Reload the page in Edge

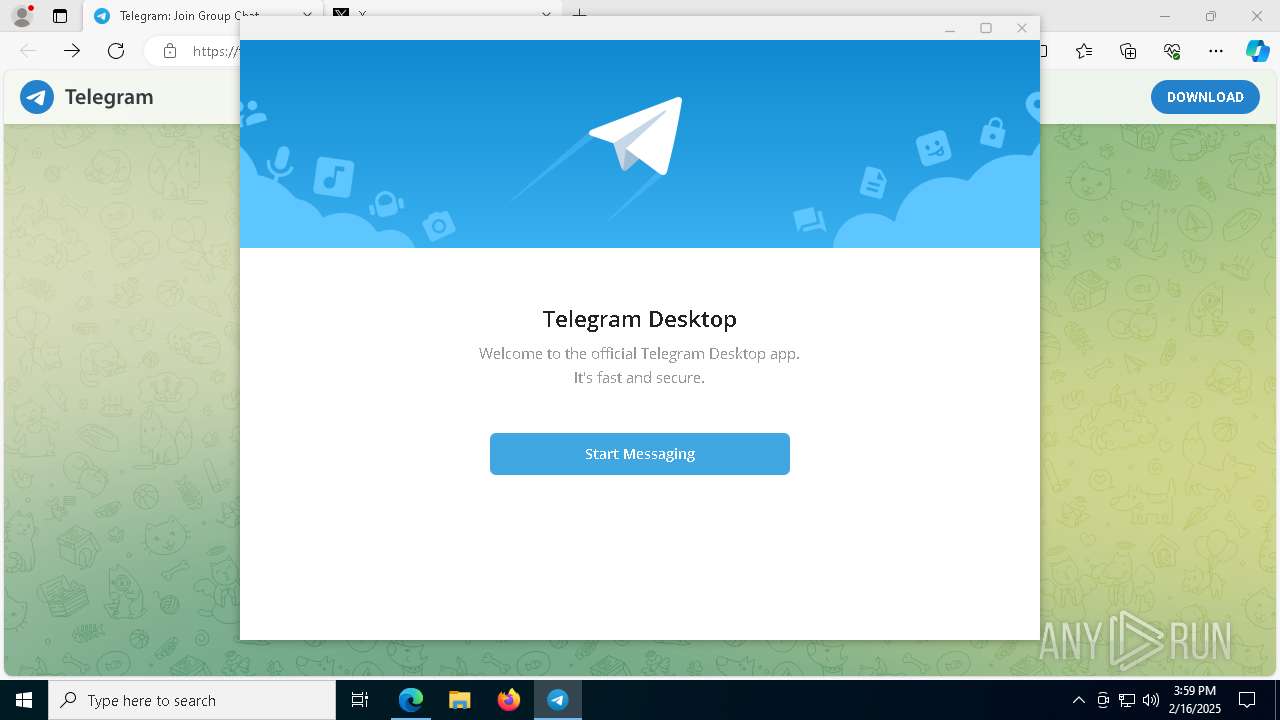116,51
